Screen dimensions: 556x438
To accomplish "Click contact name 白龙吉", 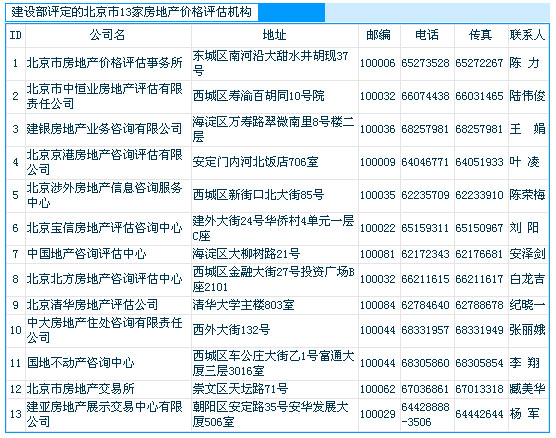I will pyautogui.click(x=528, y=279).
